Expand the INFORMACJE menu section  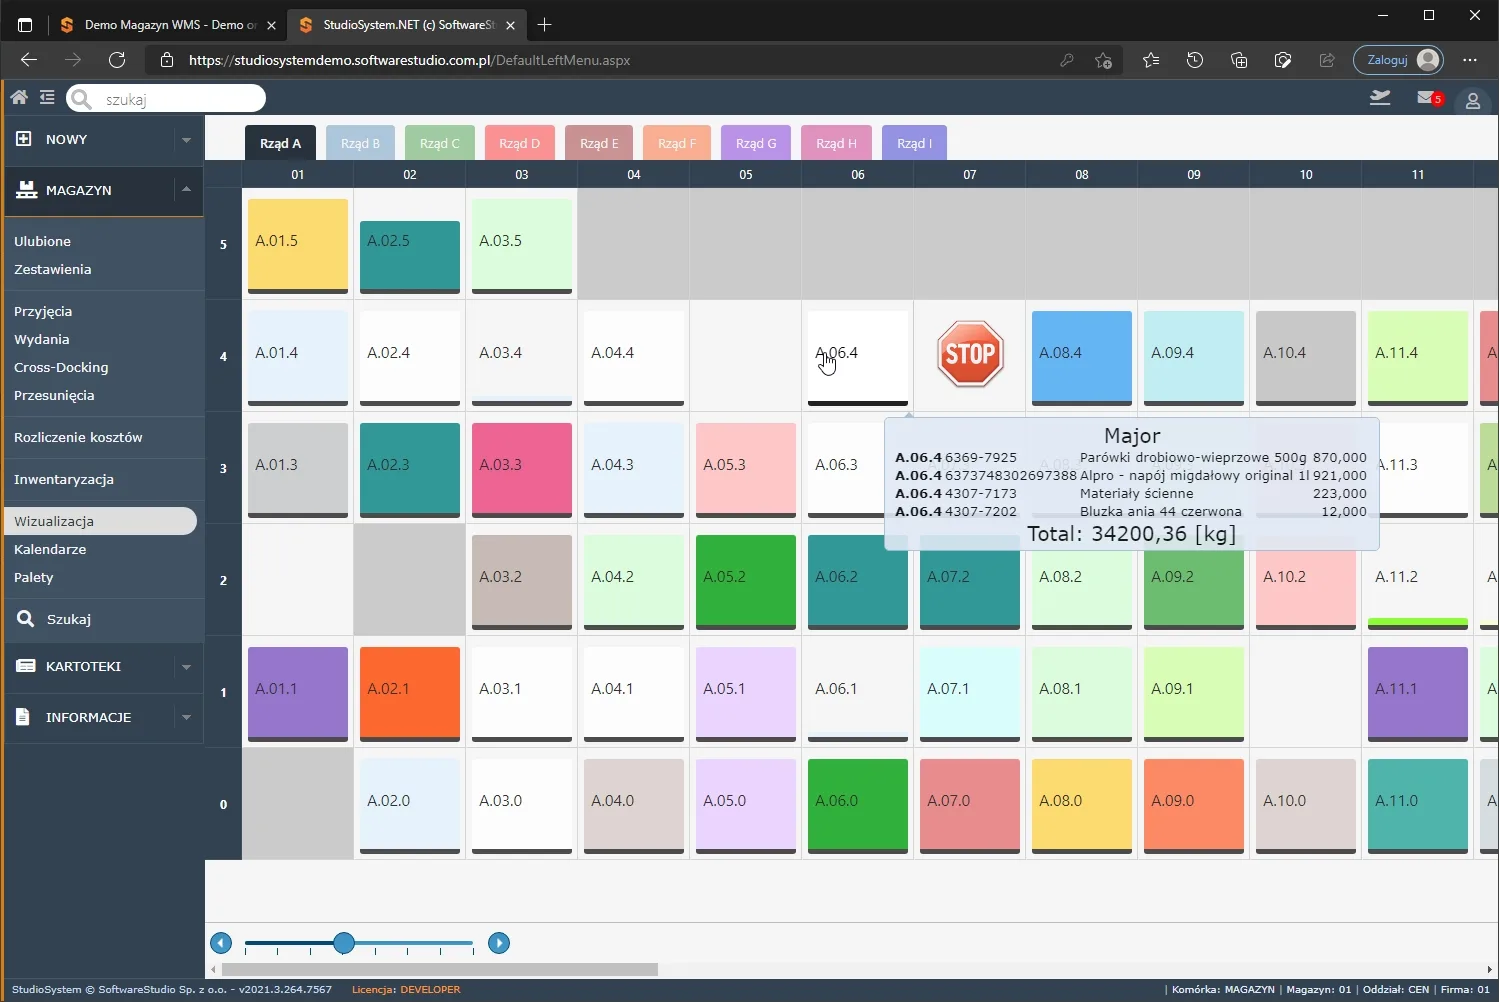click(x=186, y=717)
